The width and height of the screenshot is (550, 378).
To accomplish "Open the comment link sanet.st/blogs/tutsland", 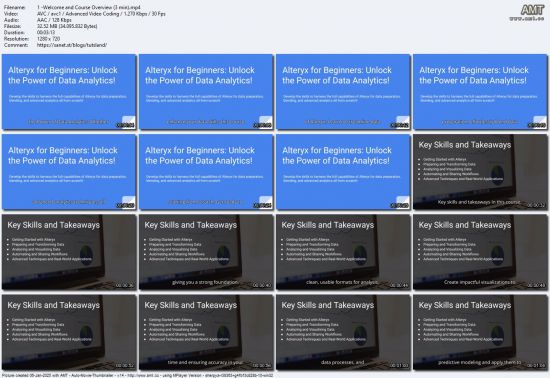I will click(72, 45).
